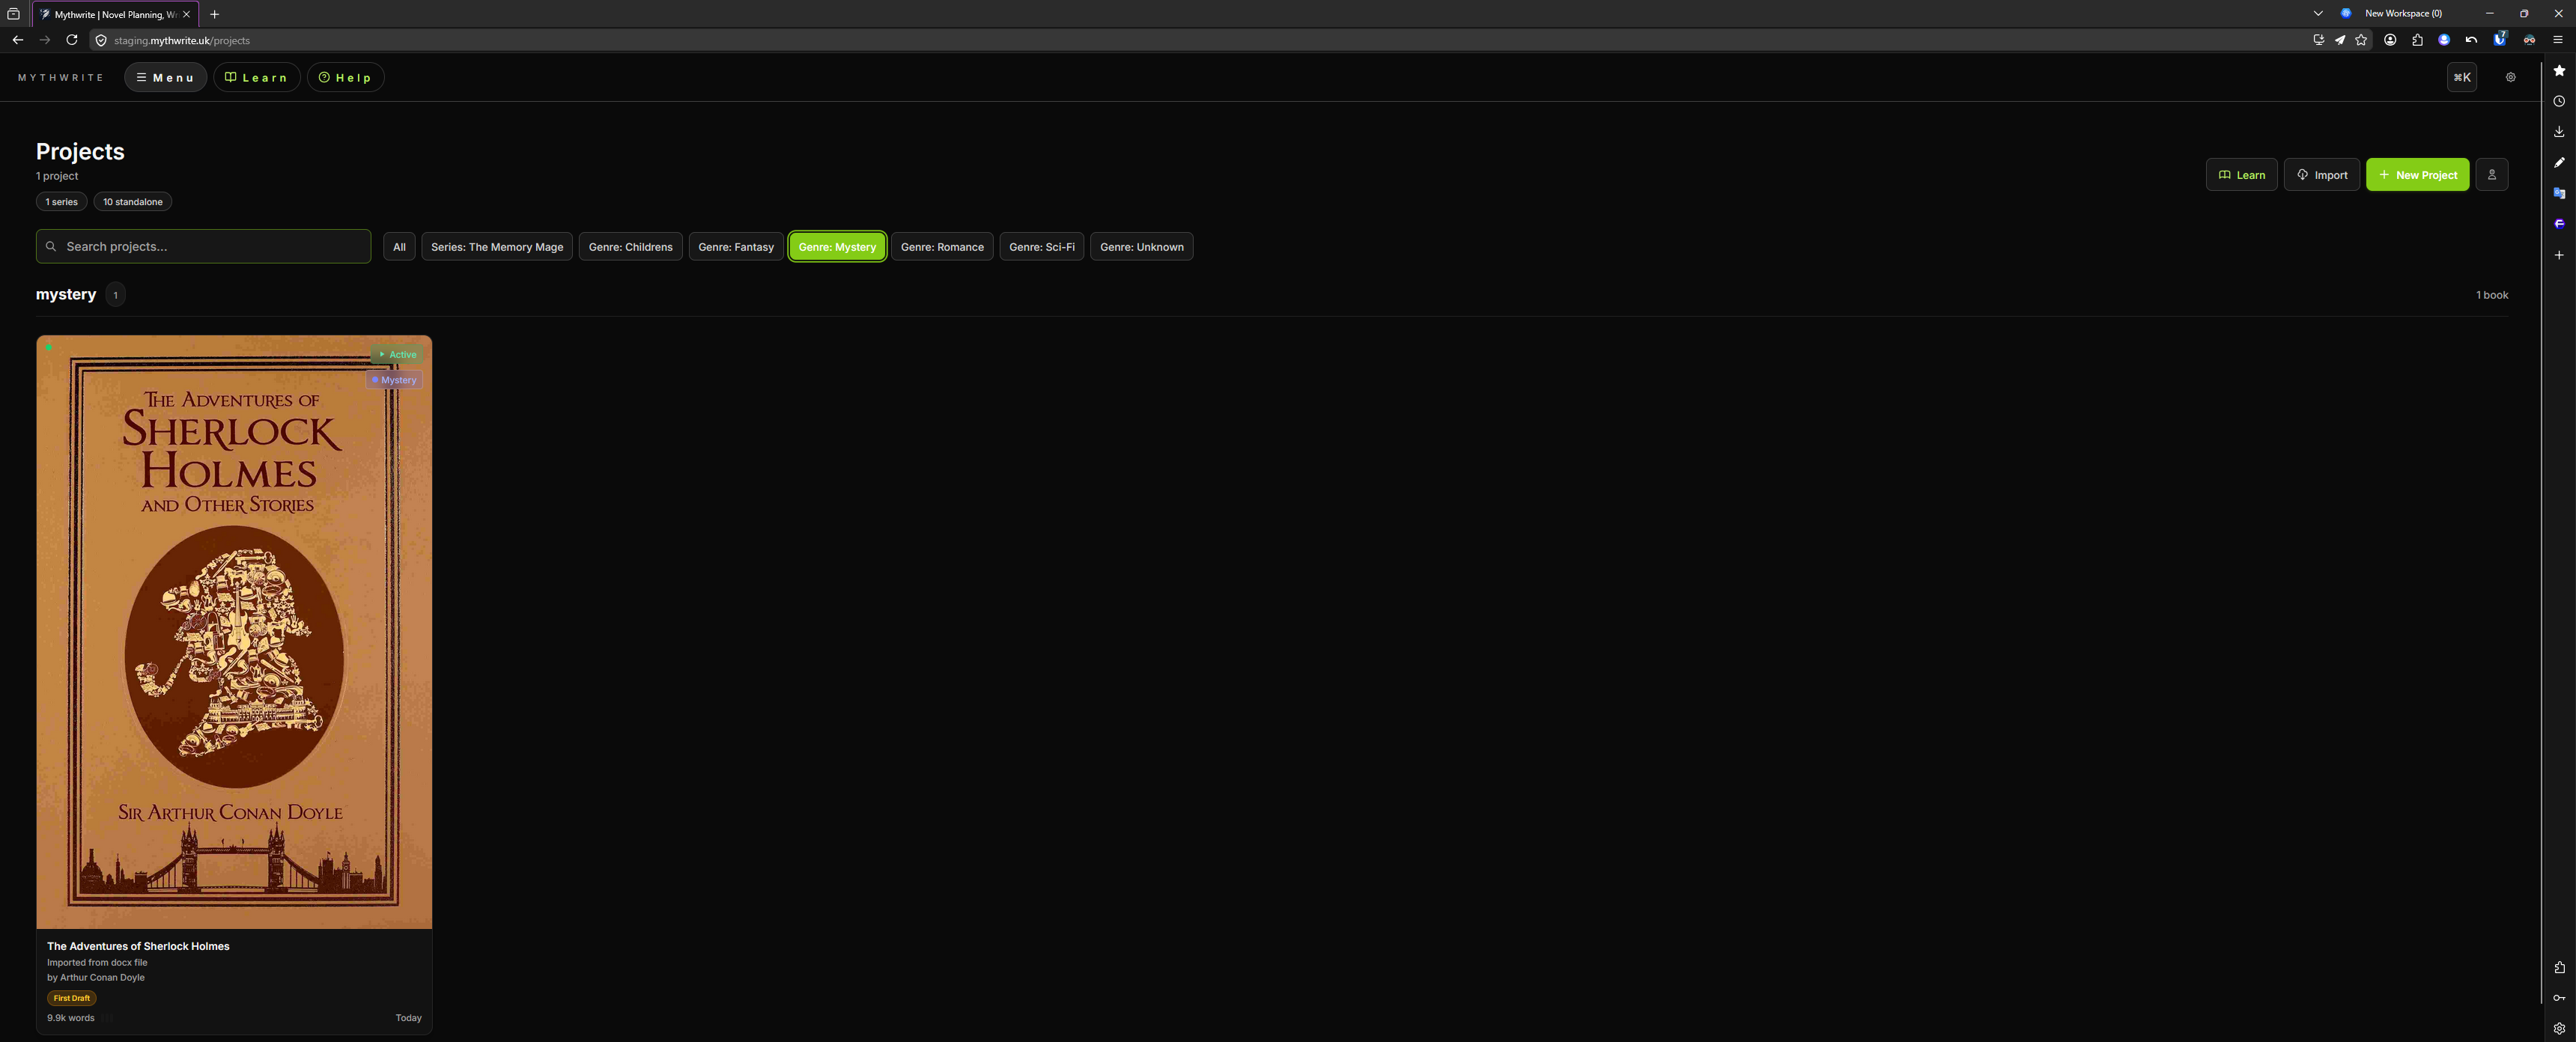Click the user profile icon beside New Project
This screenshot has height=1042, width=2576.
tap(2491, 175)
